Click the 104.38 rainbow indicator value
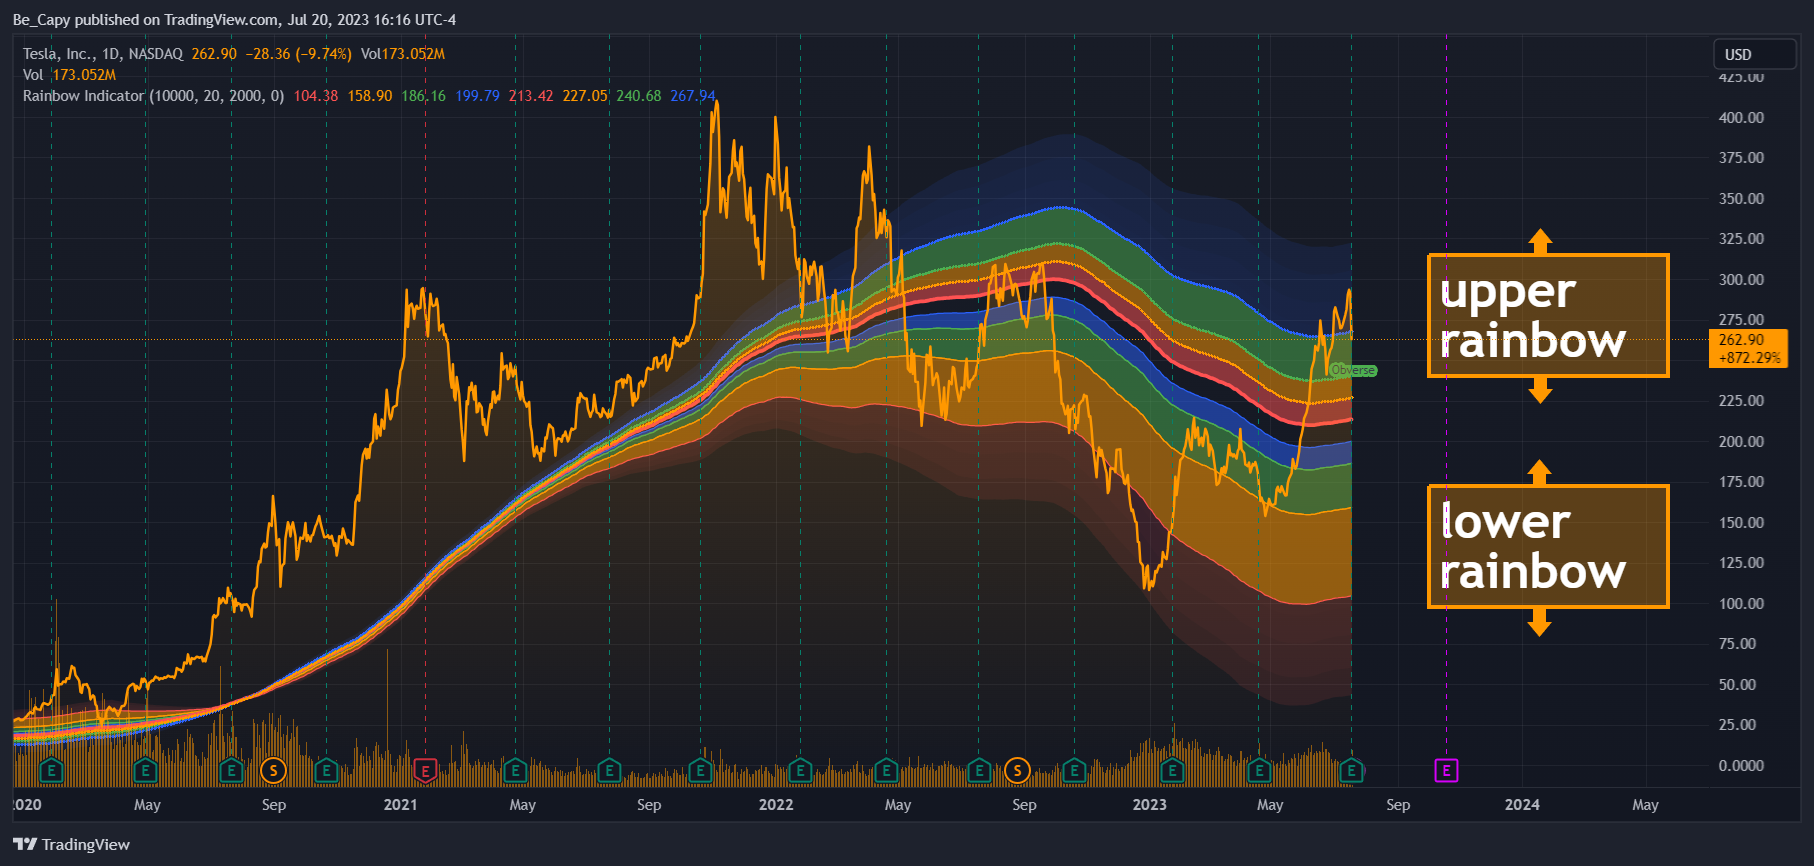The height and width of the screenshot is (866, 1814). 316,96
